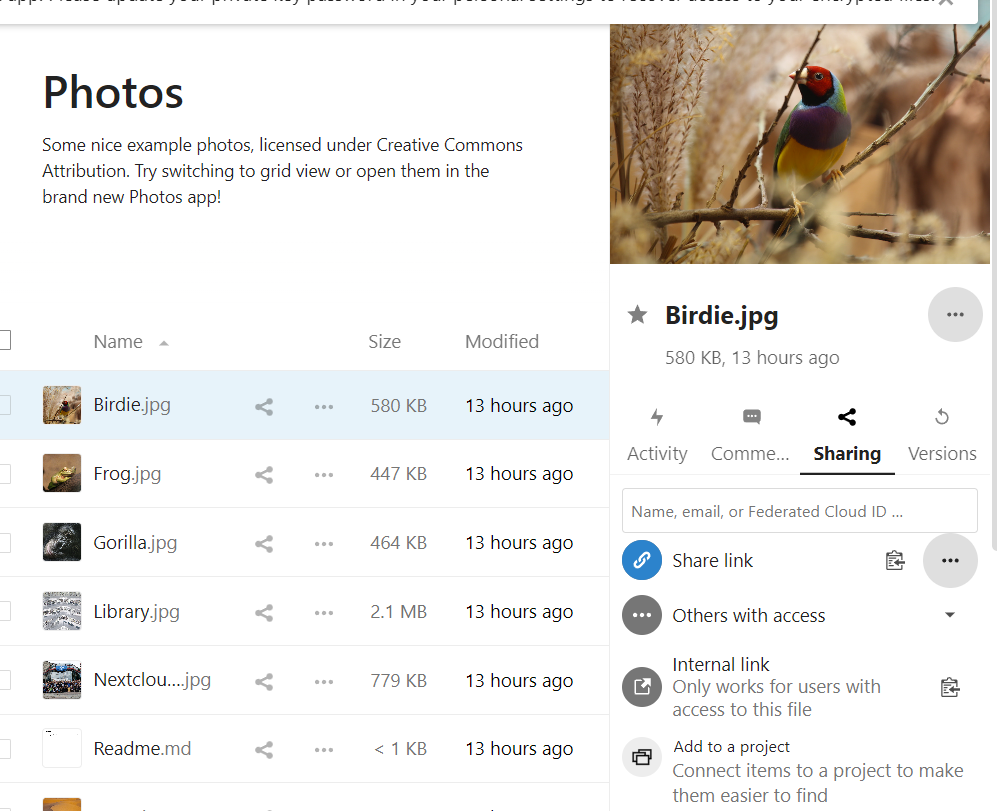Click the share icon in the Birdie.jpg row

[264, 406]
